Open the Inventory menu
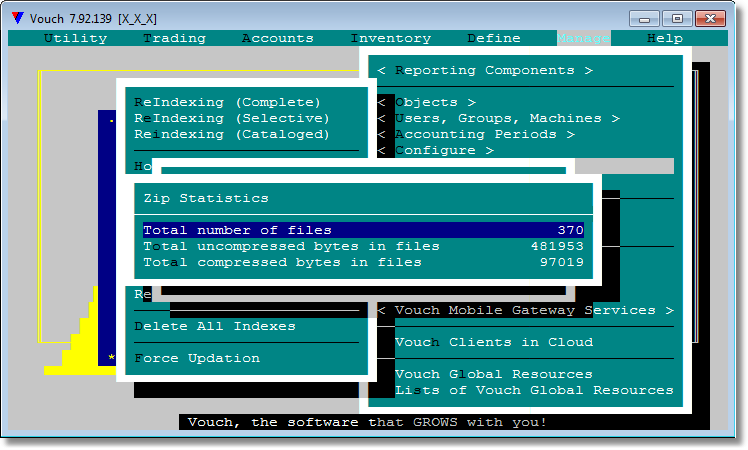Screen dimensions: 748x450 pos(391,38)
